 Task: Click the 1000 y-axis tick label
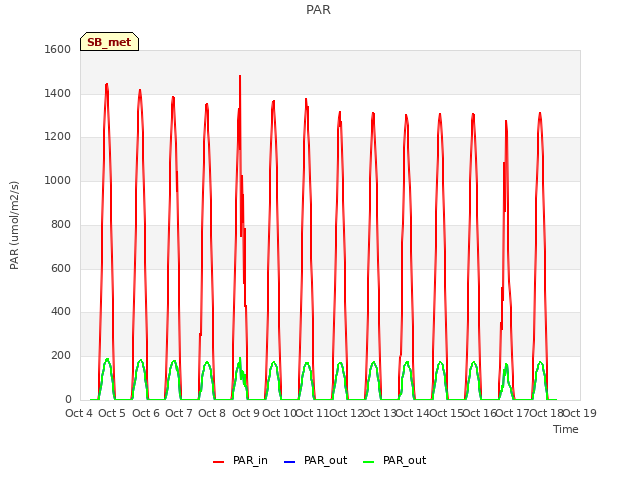[x=58, y=180]
